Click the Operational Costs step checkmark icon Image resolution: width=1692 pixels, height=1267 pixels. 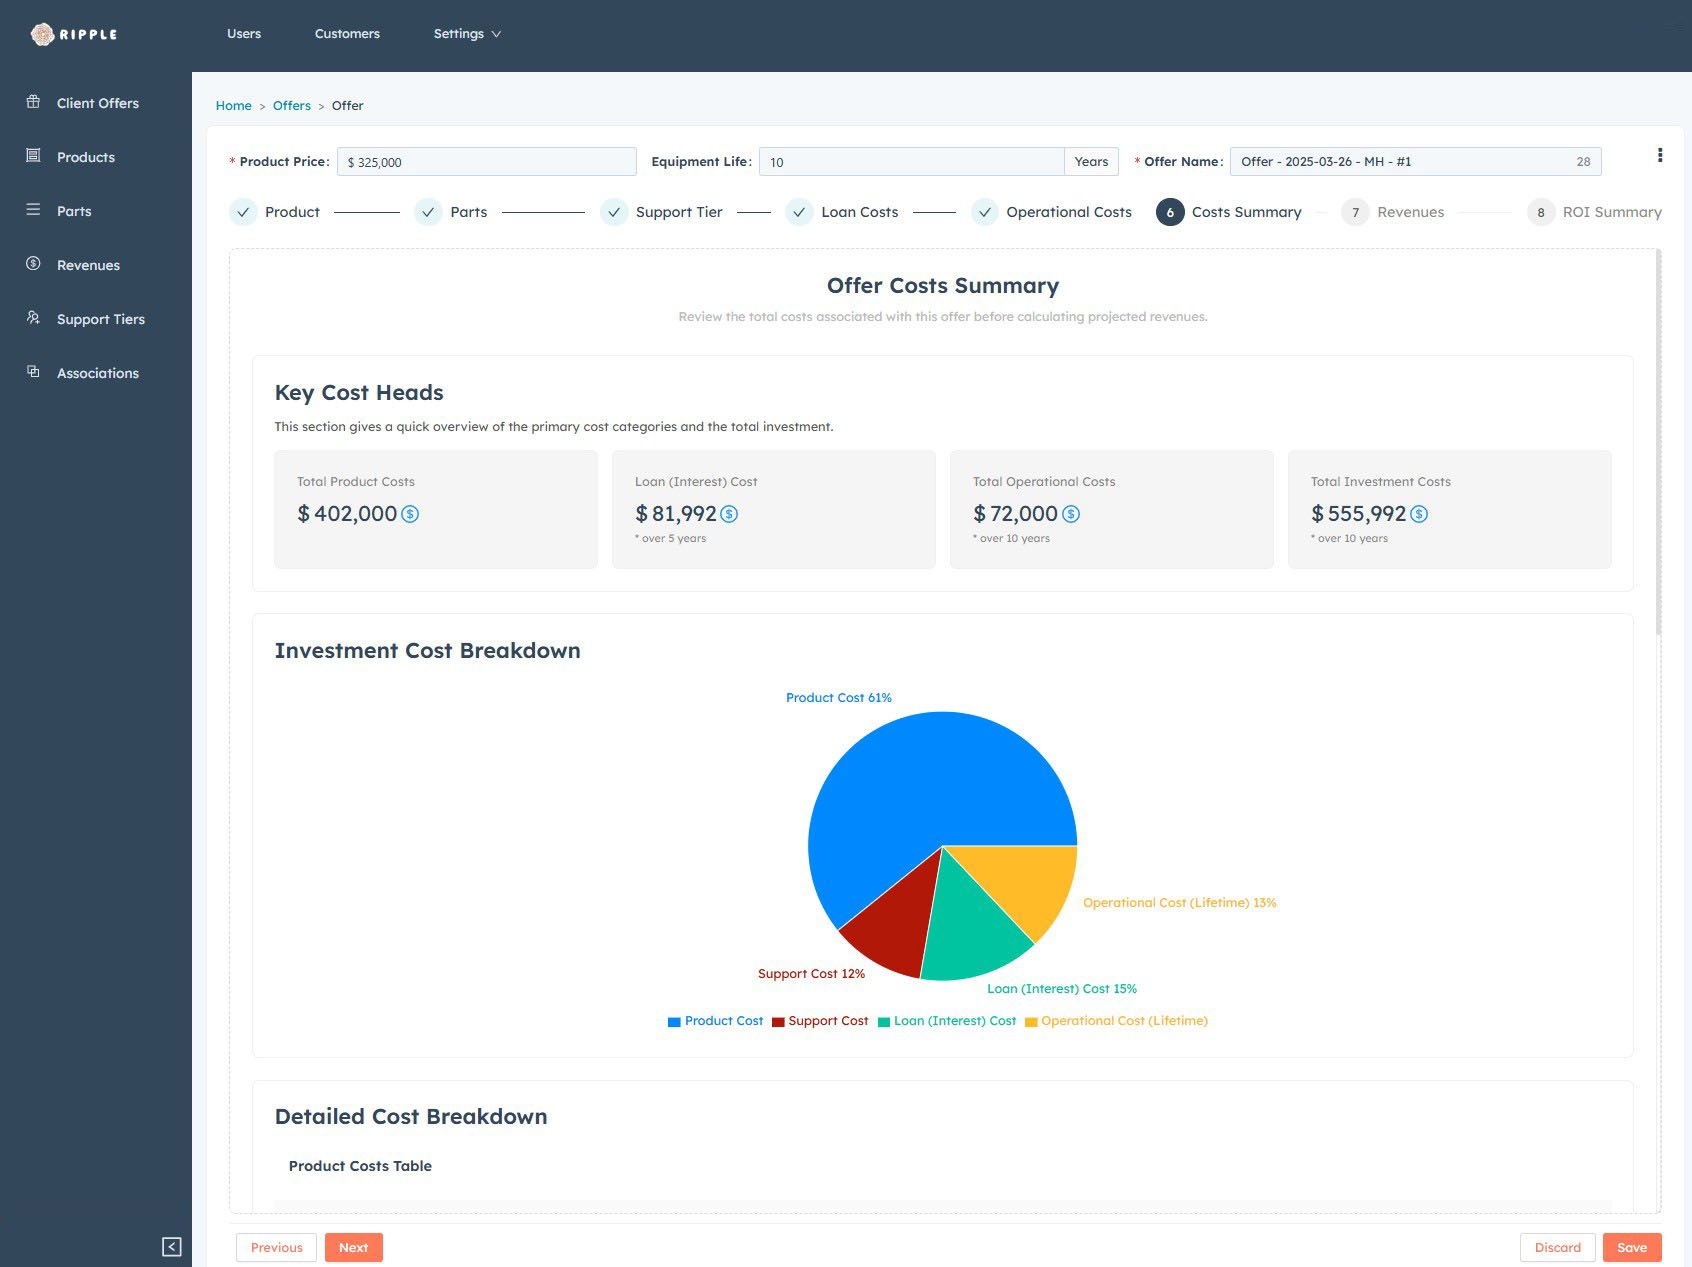click(x=985, y=212)
